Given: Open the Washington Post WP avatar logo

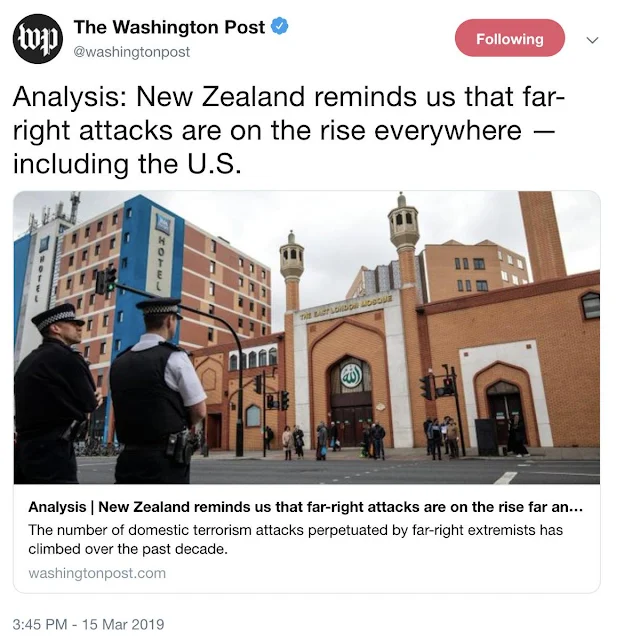Looking at the screenshot, I should click(38, 38).
